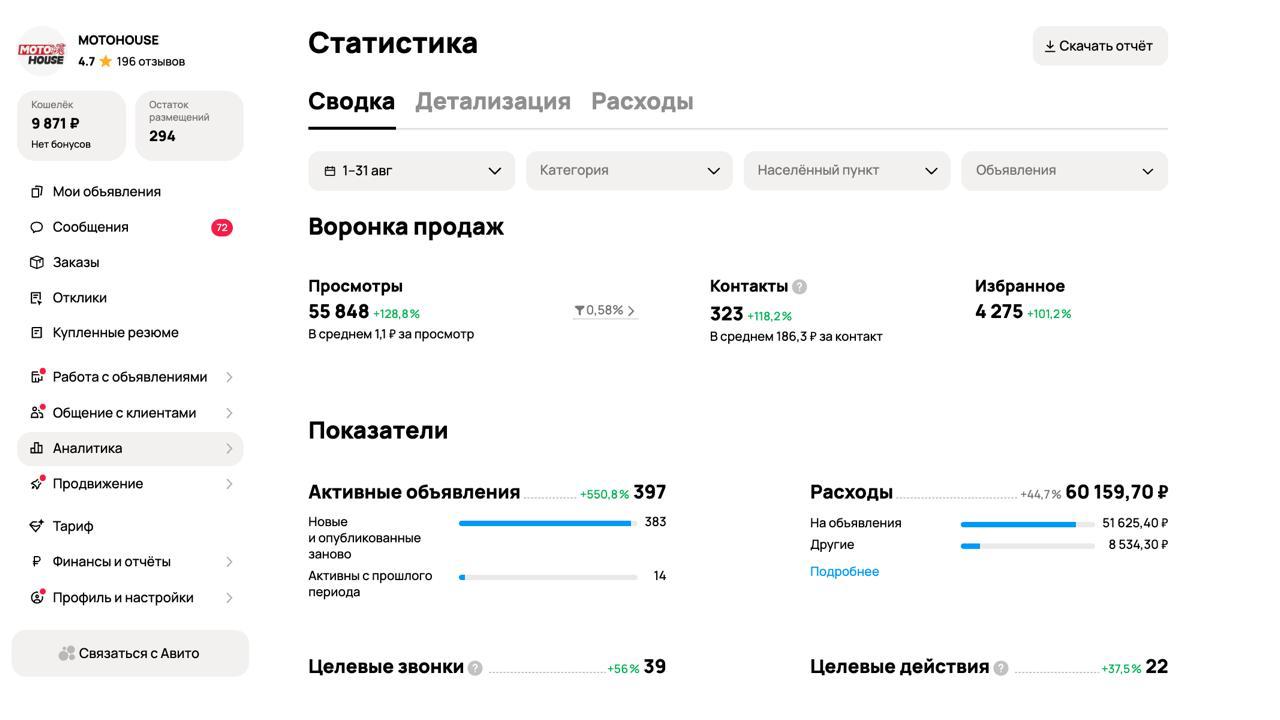The image size is (1280, 720).
Task: Click the Купленные резюме icon
Action: pyautogui.click(x=37, y=332)
